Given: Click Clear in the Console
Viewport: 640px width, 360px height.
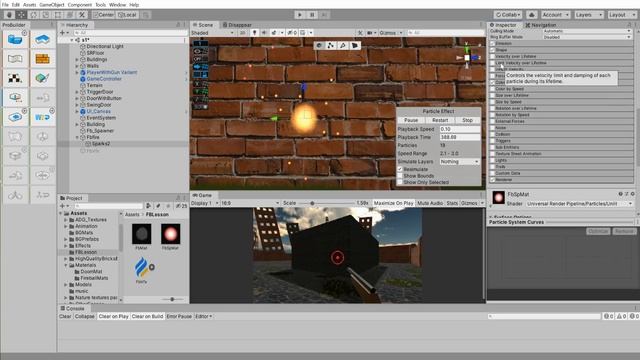Looking at the screenshot, I should (x=65, y=316).
